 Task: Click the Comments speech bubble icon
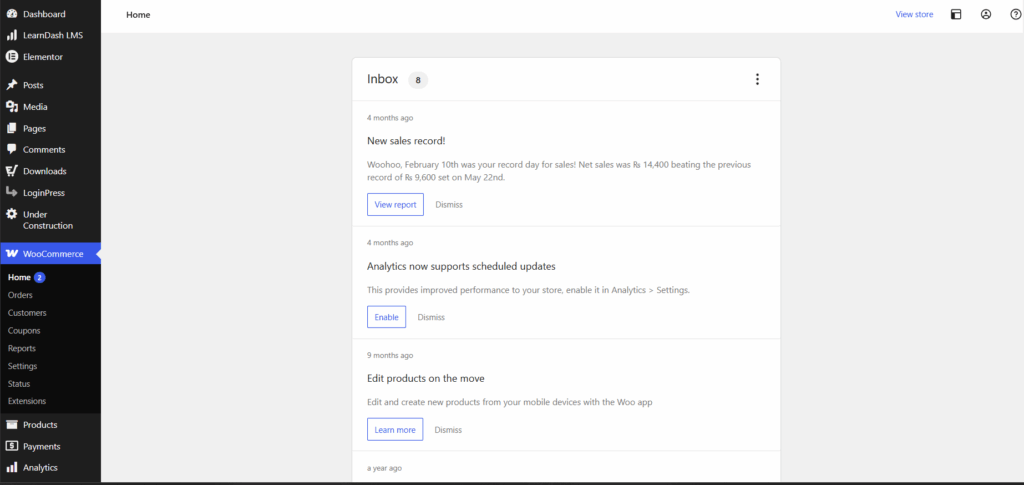coord(11,149)
